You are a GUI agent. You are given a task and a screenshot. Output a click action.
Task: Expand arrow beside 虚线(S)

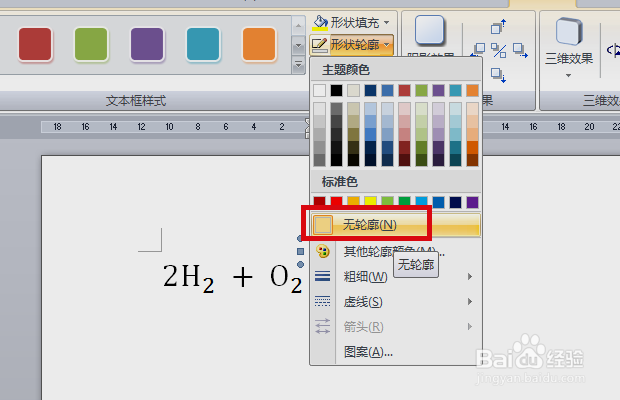[470, 302]
